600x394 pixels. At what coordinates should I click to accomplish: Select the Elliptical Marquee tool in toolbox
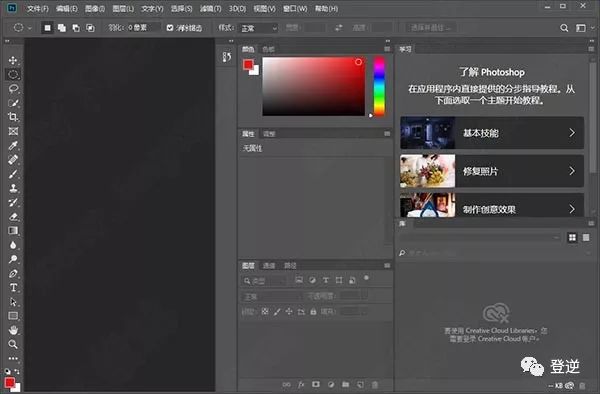13,75
